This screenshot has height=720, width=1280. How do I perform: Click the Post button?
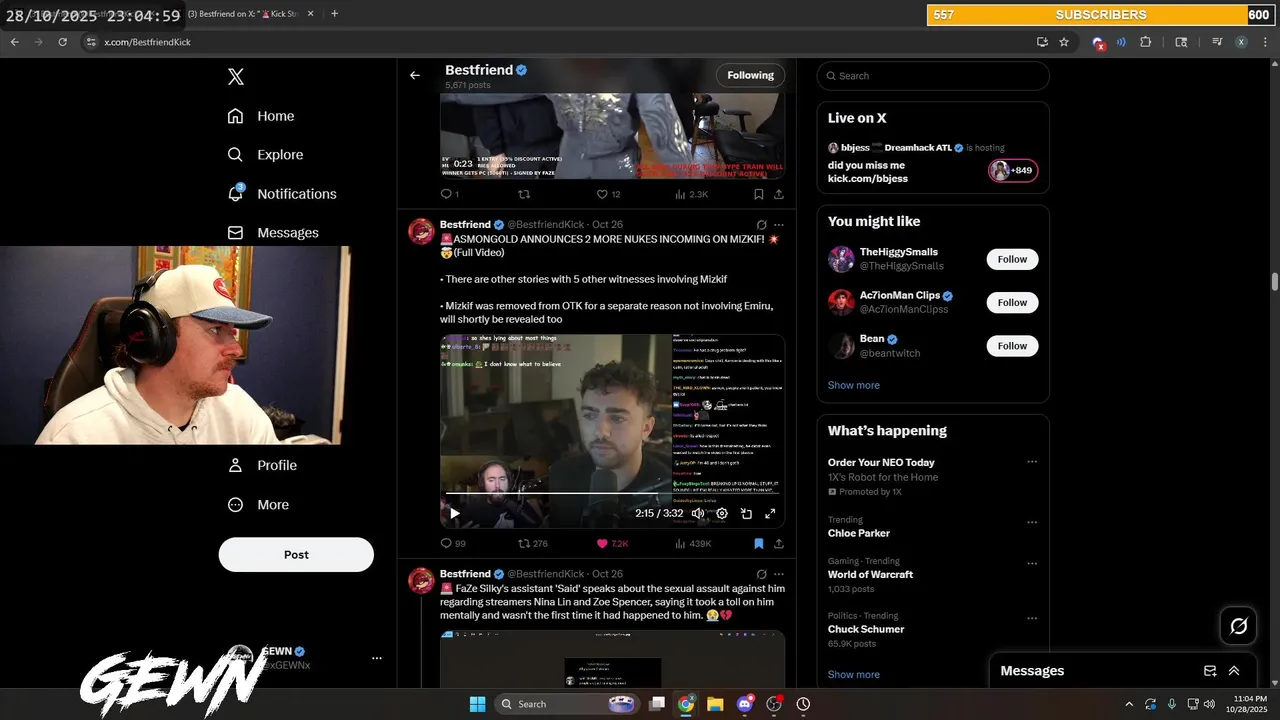coord(296,554)
